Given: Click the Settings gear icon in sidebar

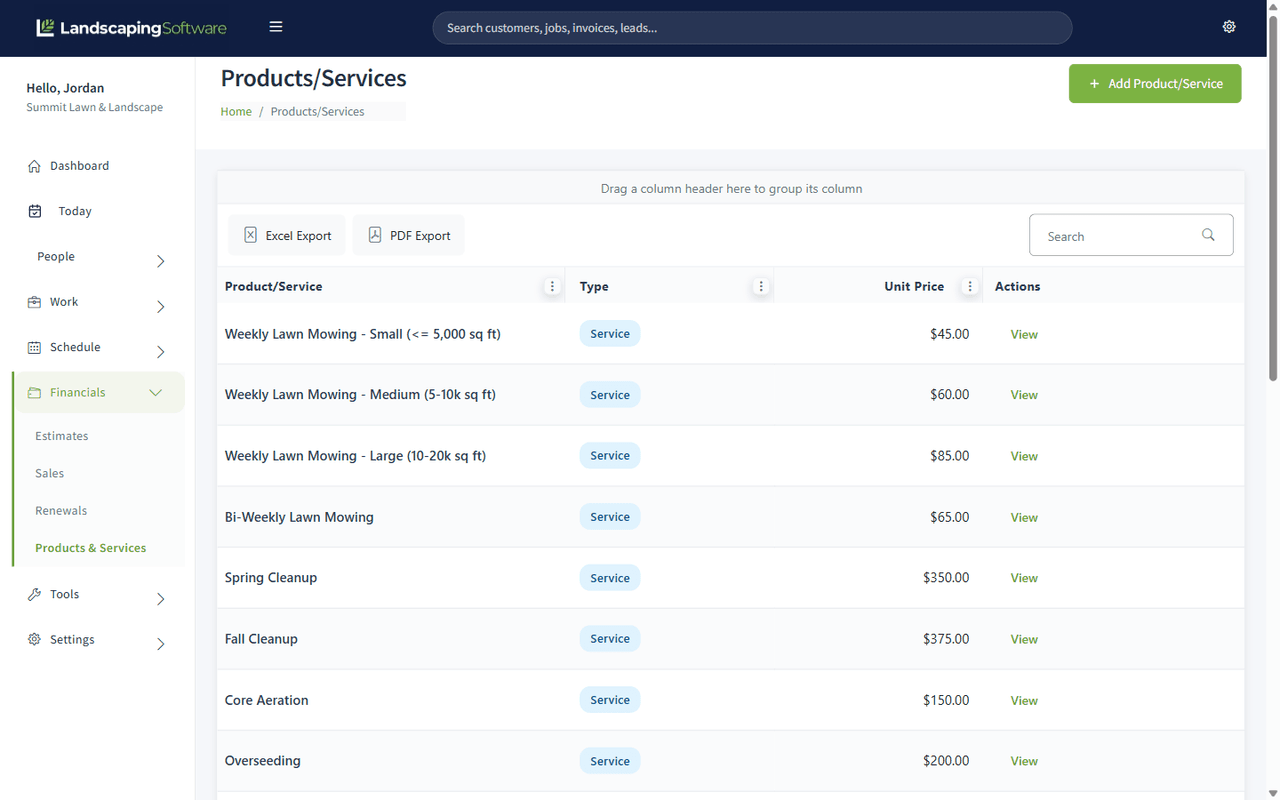Looking at the screenshot, I should (34, 639).
